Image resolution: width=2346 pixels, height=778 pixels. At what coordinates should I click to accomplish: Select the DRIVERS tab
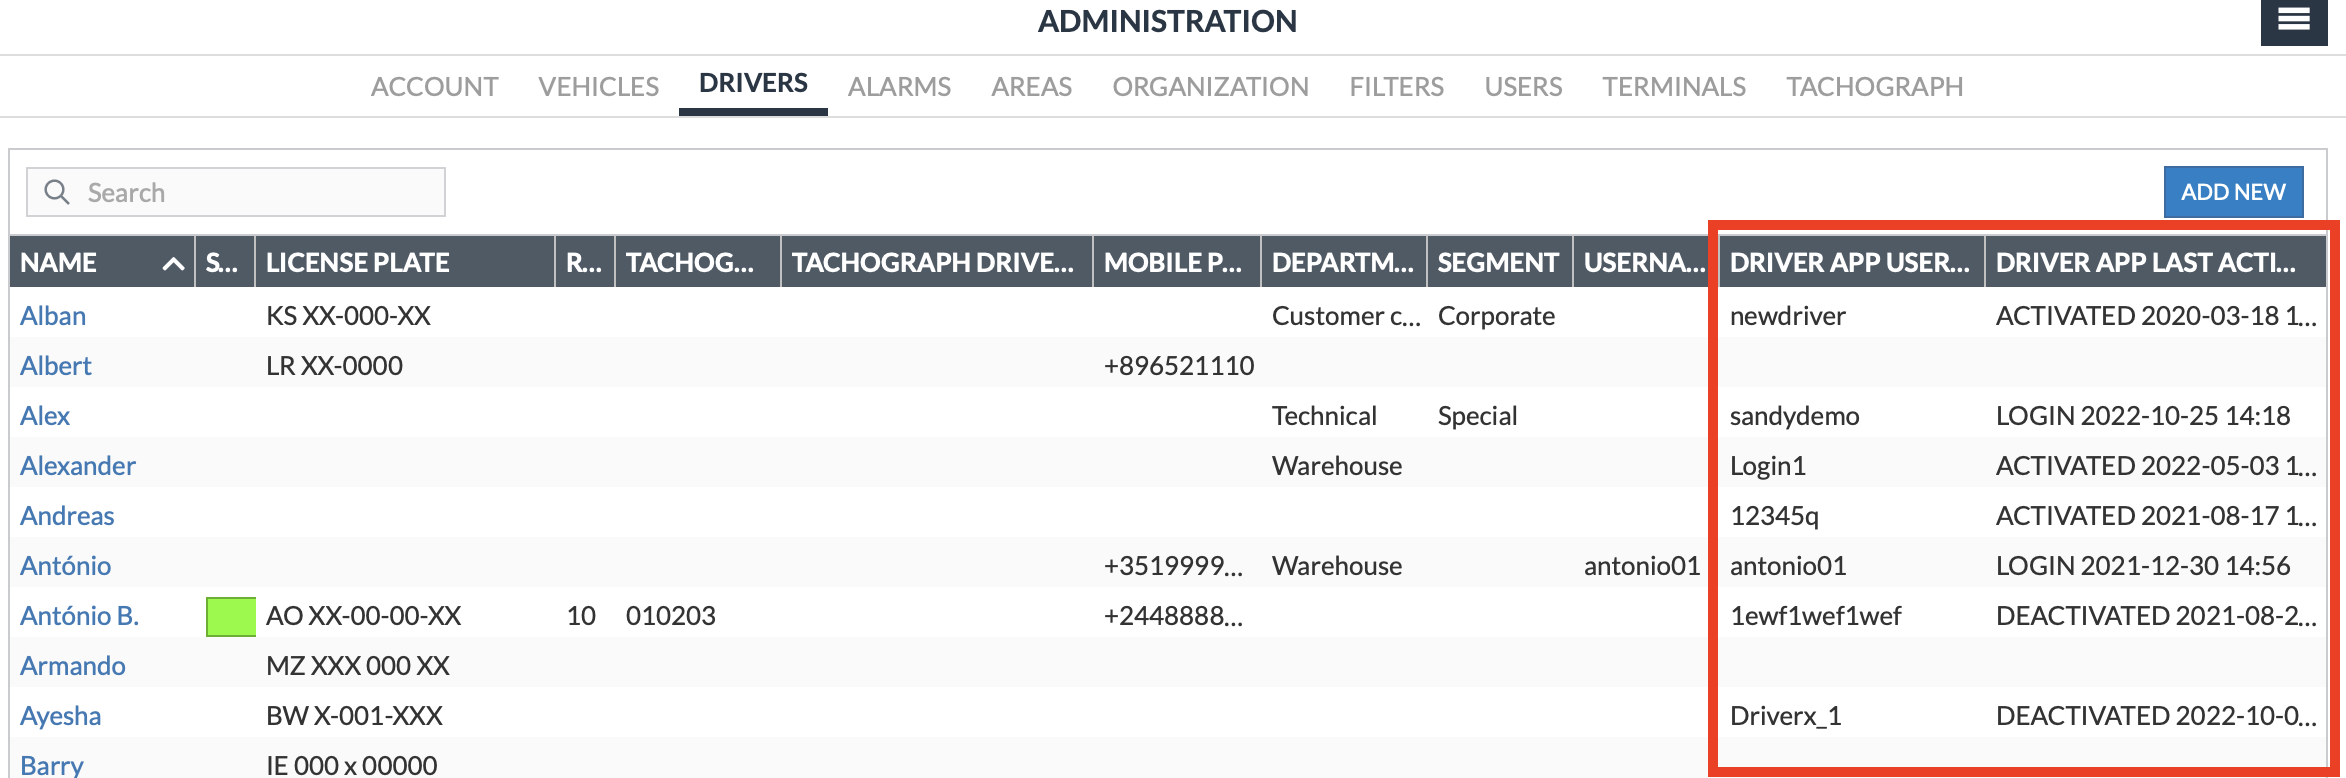pyautogui.click(x=753, y=84)
